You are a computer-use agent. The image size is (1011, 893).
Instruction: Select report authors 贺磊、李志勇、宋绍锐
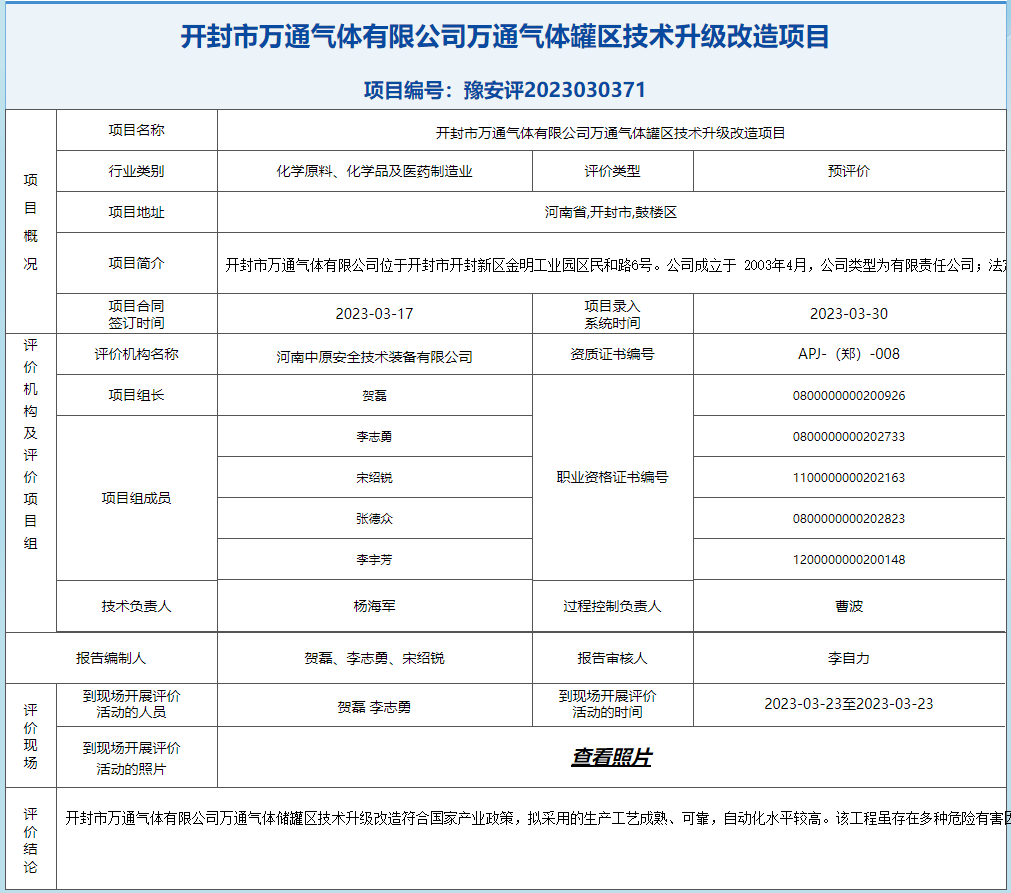point(375,658)
